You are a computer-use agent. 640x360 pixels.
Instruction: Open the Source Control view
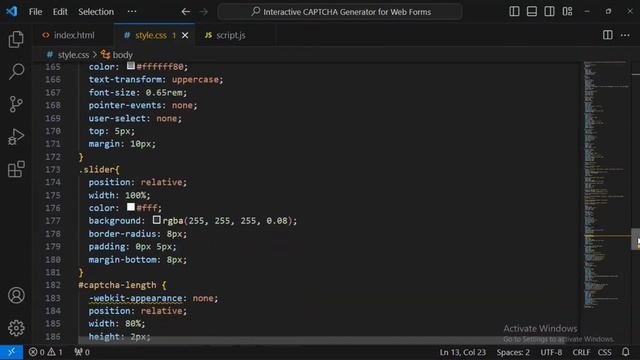click(16, 104)
